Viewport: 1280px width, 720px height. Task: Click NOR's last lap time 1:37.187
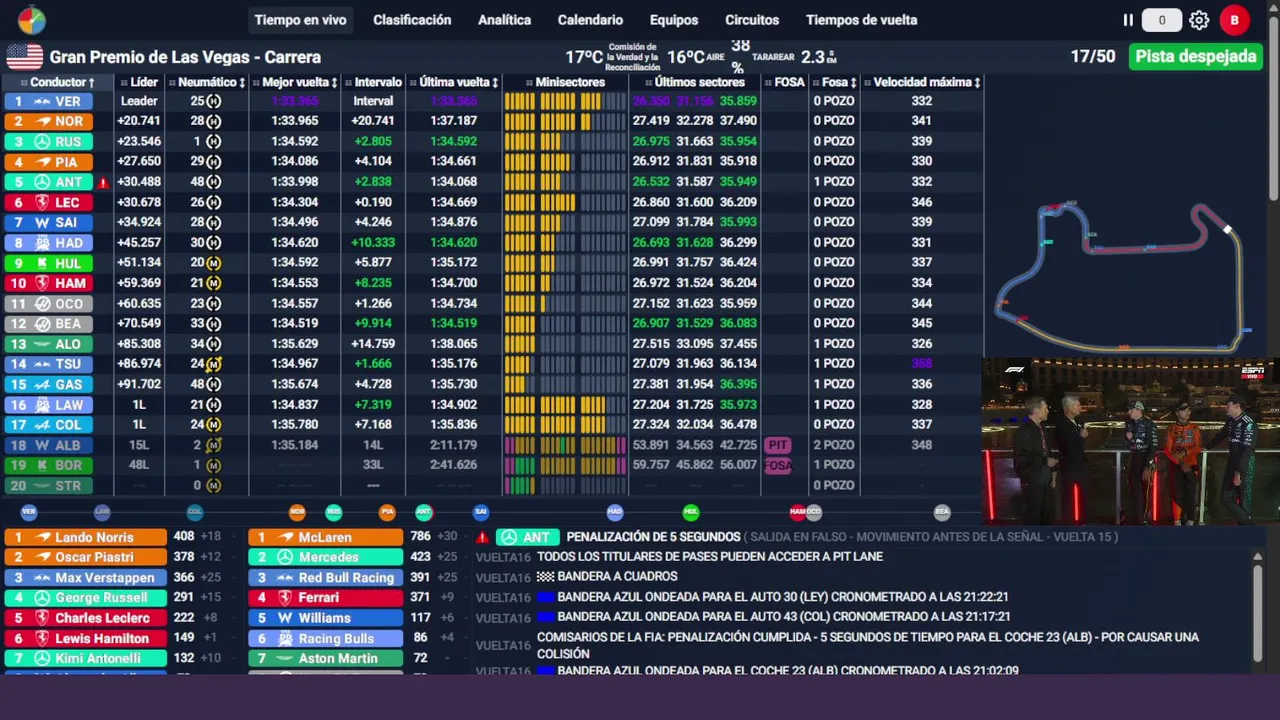(x=455, y=121)
